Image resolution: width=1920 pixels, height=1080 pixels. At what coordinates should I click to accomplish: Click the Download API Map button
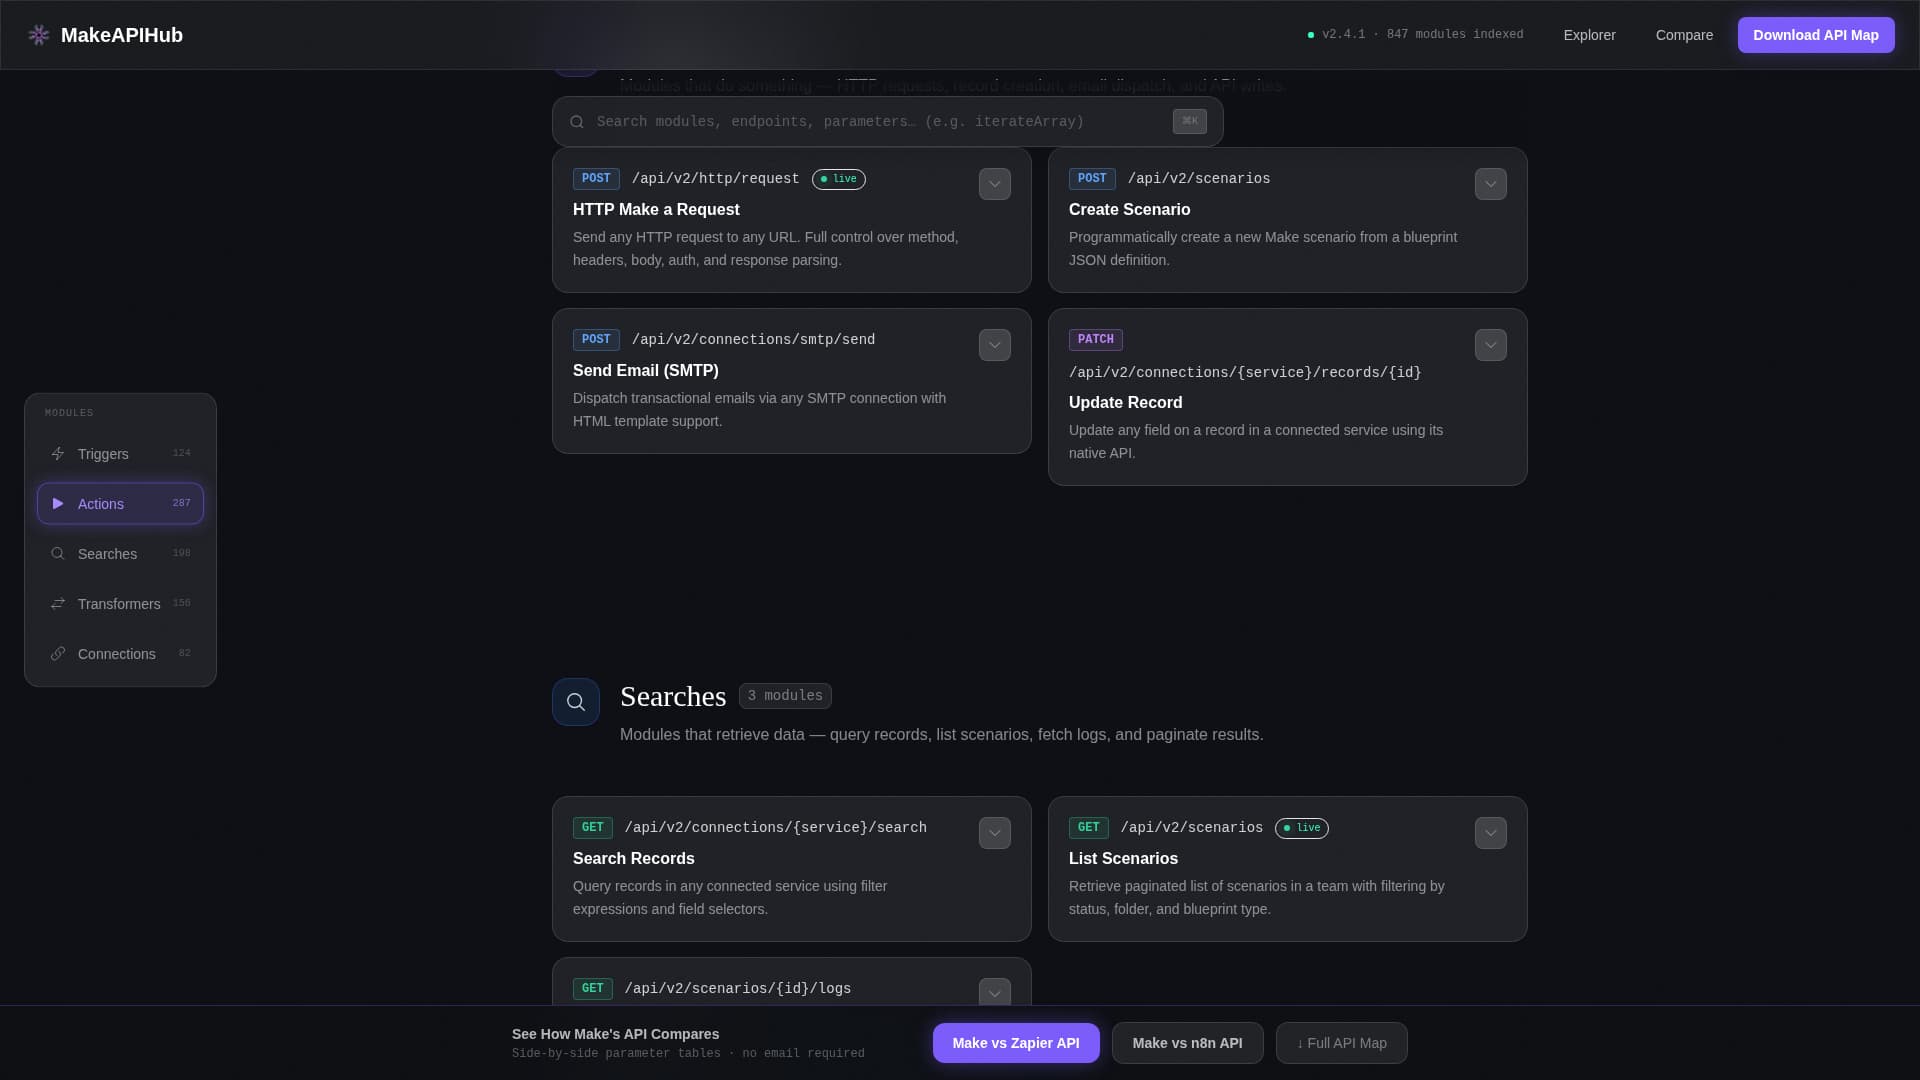[1816, 35]
